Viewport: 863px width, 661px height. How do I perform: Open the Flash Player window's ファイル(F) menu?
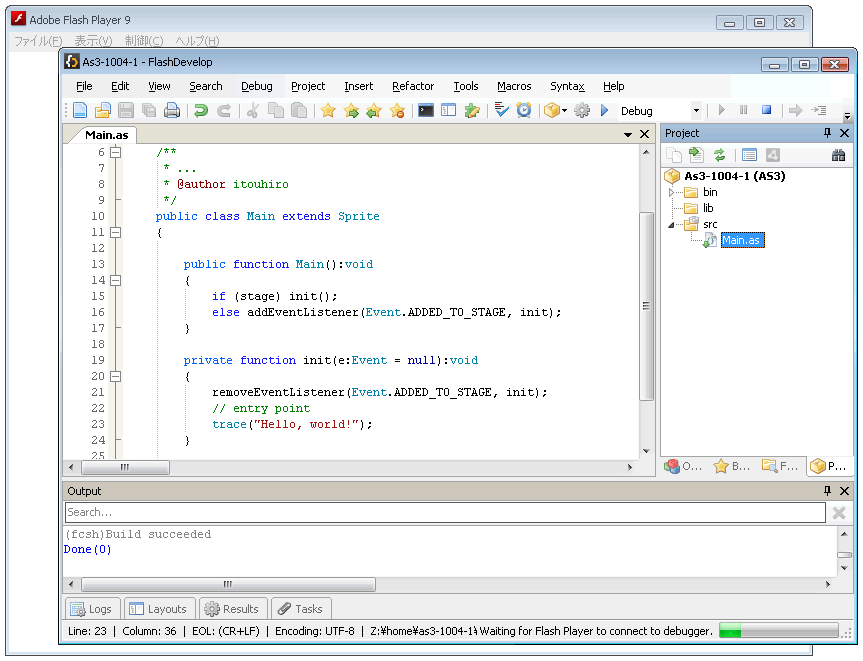38,41
